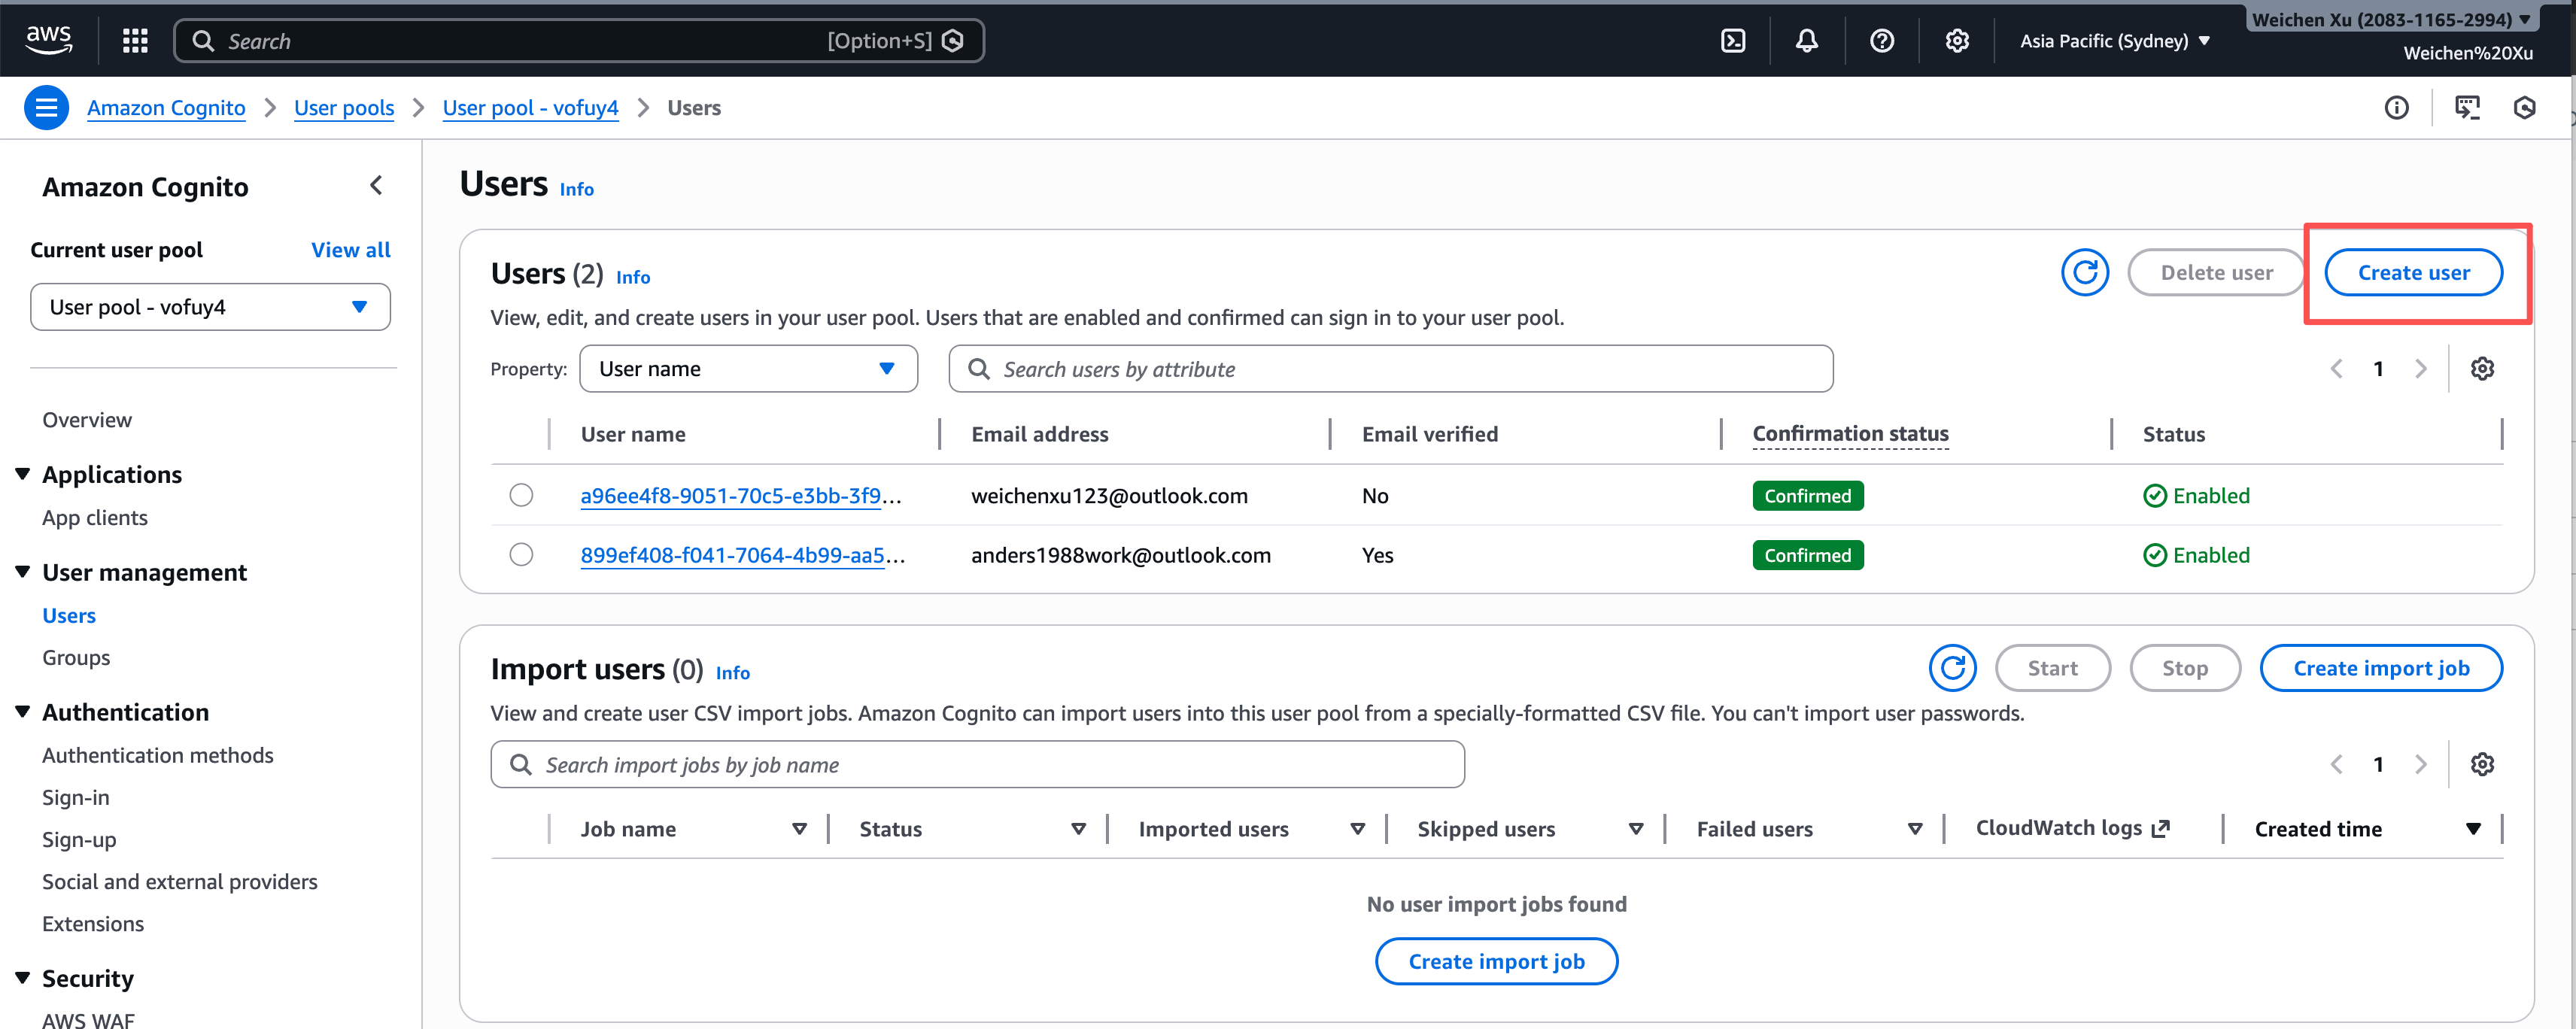The image size is (2576, 1029).
Task: Open the AWS services grid menu
Action: pyautogui.click(x=135, y=41)
